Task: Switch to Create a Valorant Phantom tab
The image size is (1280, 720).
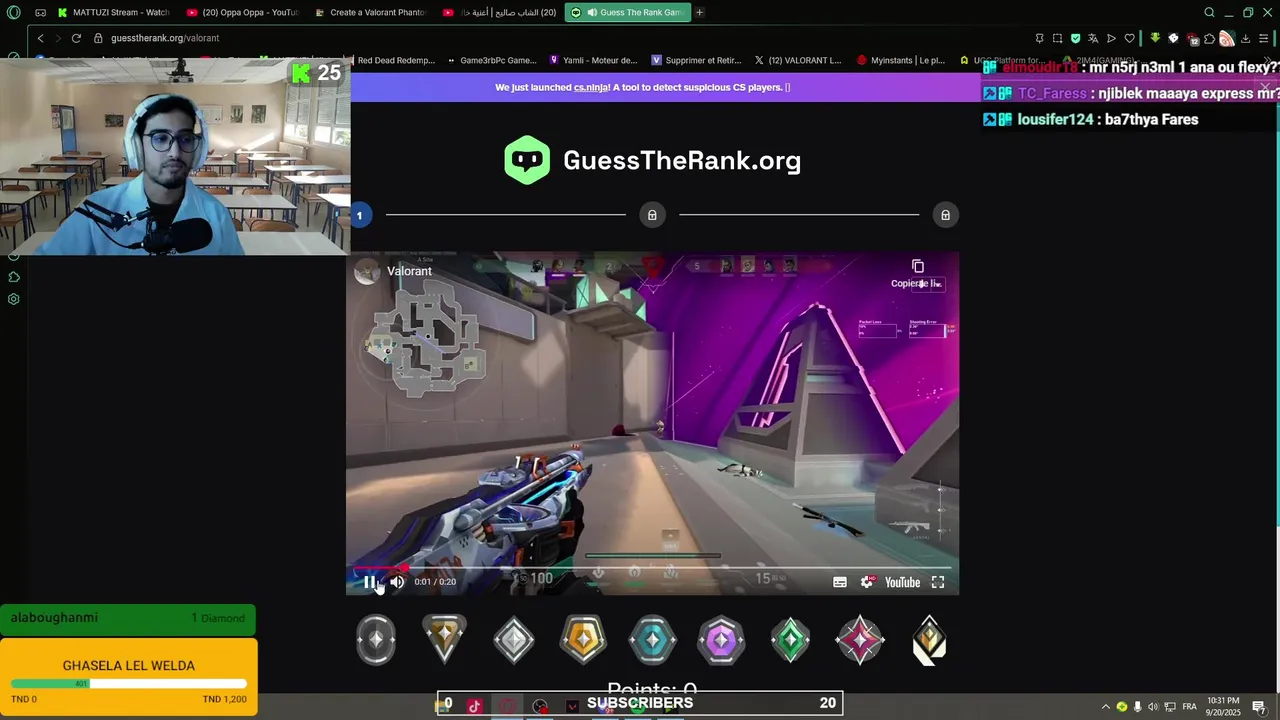Action: pyautogui.click(x=371, y=12)
